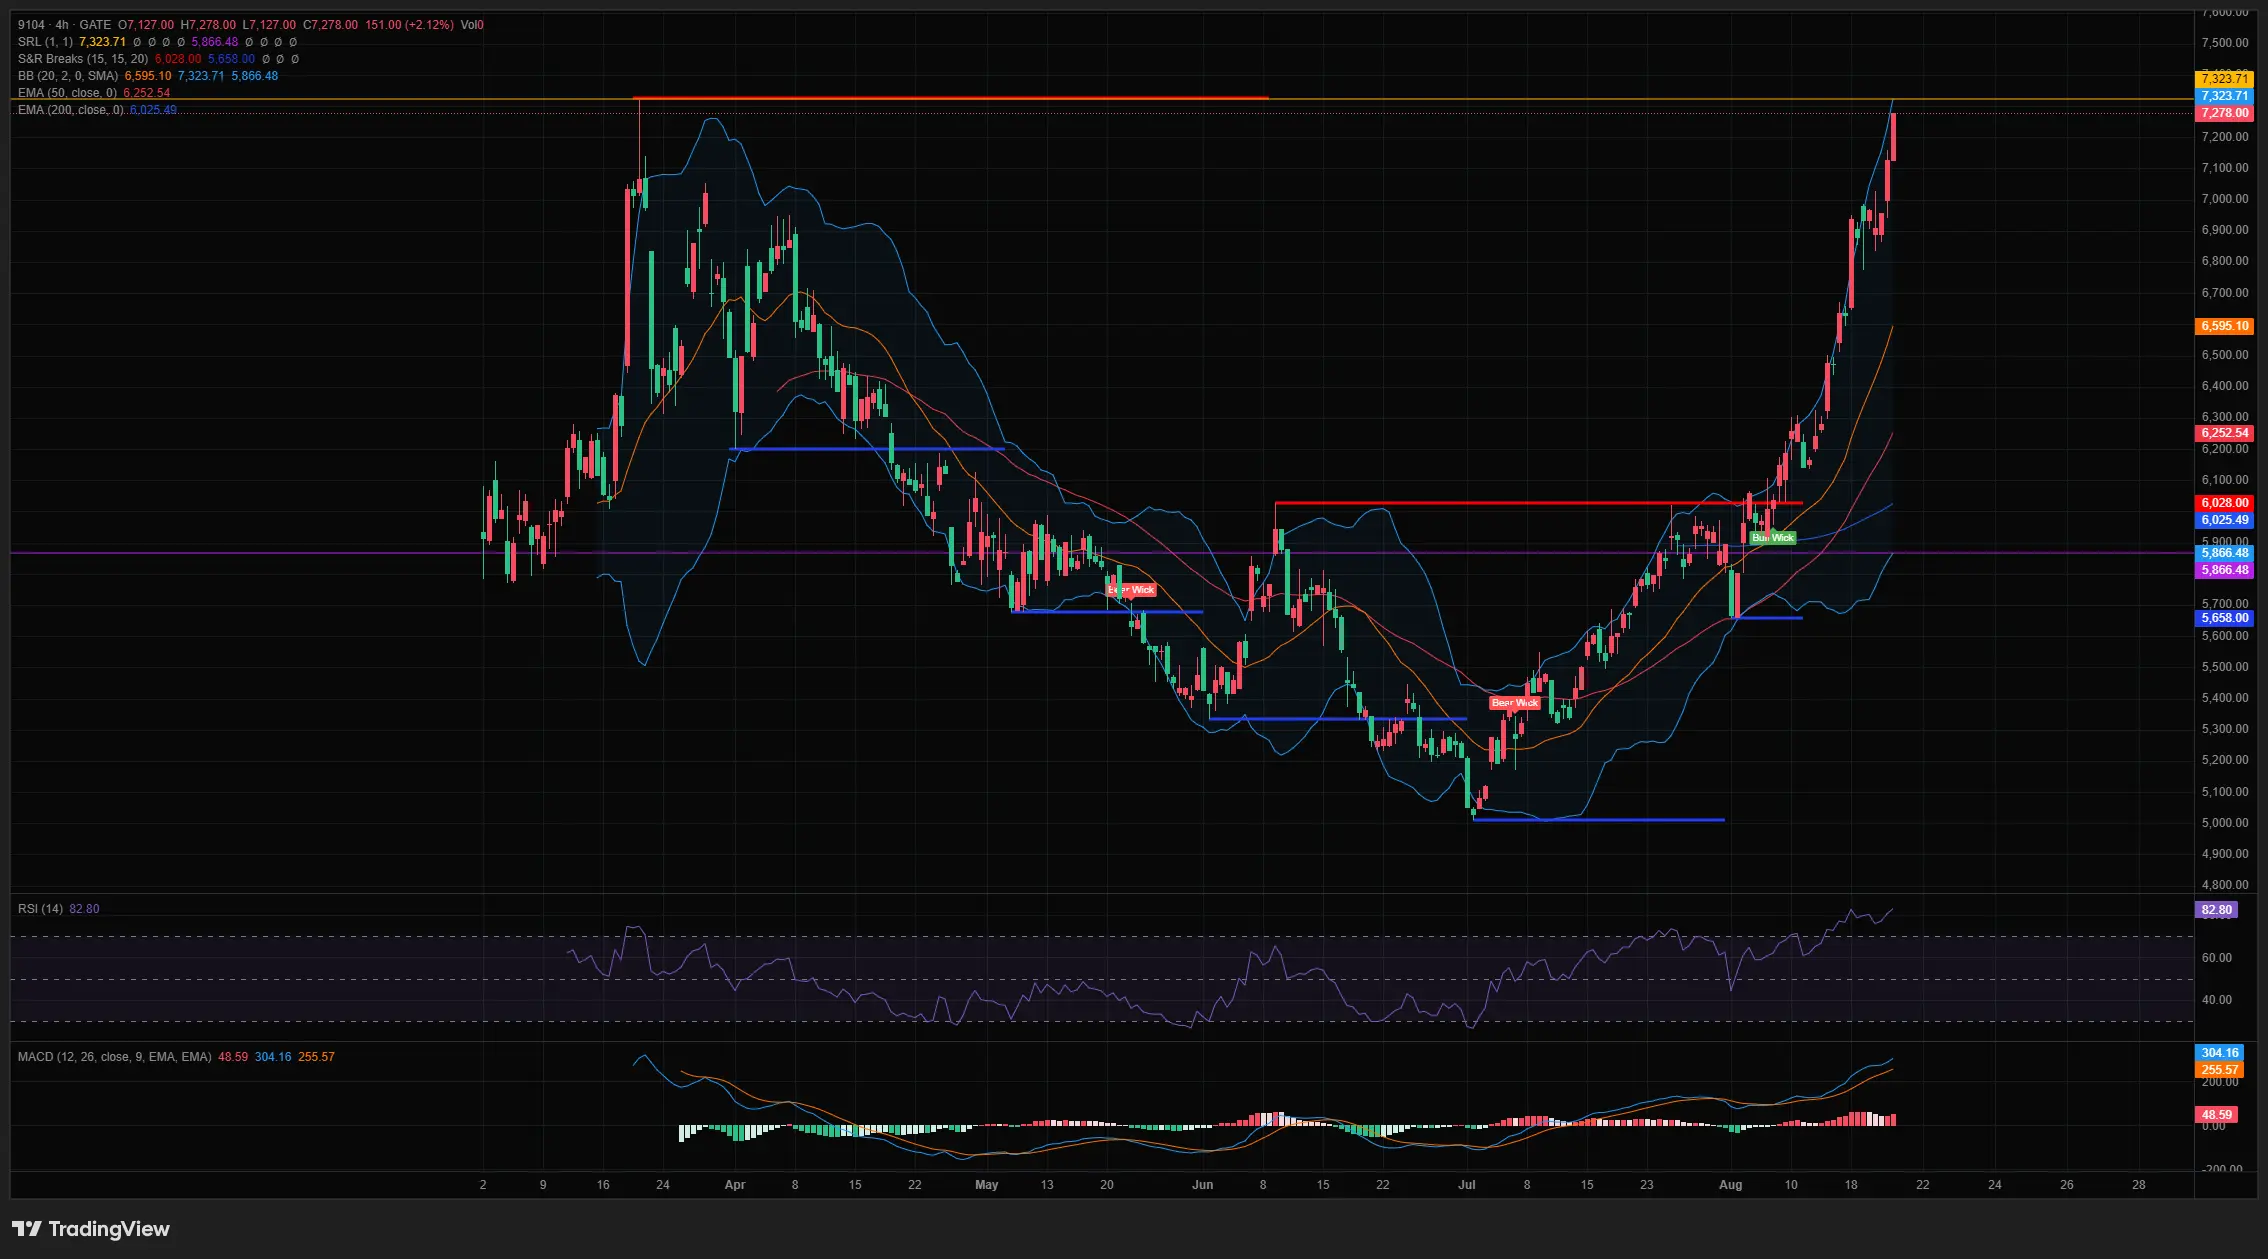
Task: Click the blue 6,025.49 price axis label
Action: [x=2224, y=520]
